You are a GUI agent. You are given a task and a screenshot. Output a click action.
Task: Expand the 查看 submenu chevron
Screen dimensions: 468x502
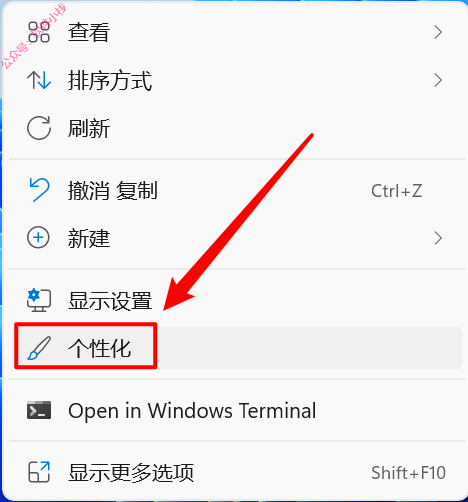pos(438,32)
